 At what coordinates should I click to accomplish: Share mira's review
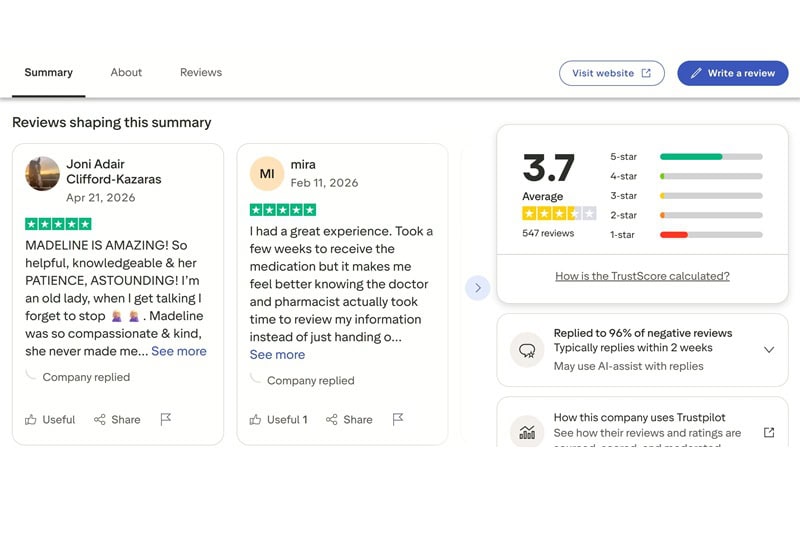click(x=349, y=419)
